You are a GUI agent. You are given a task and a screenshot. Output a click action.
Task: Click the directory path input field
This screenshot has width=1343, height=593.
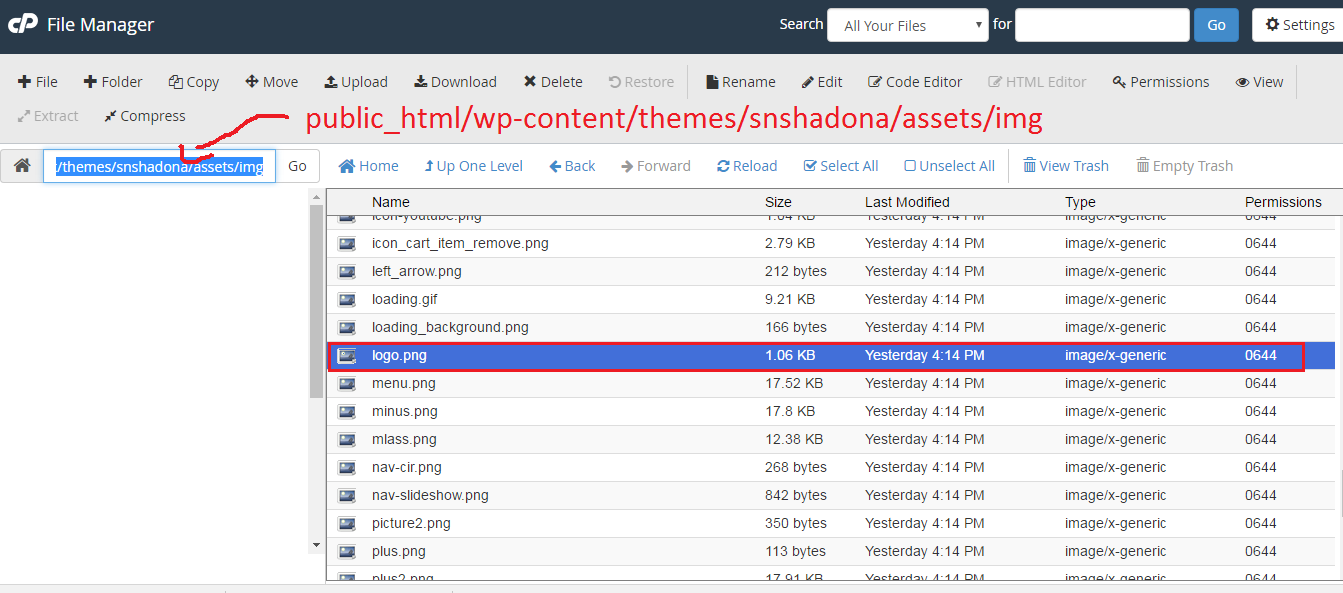click(x=159, y=166)
